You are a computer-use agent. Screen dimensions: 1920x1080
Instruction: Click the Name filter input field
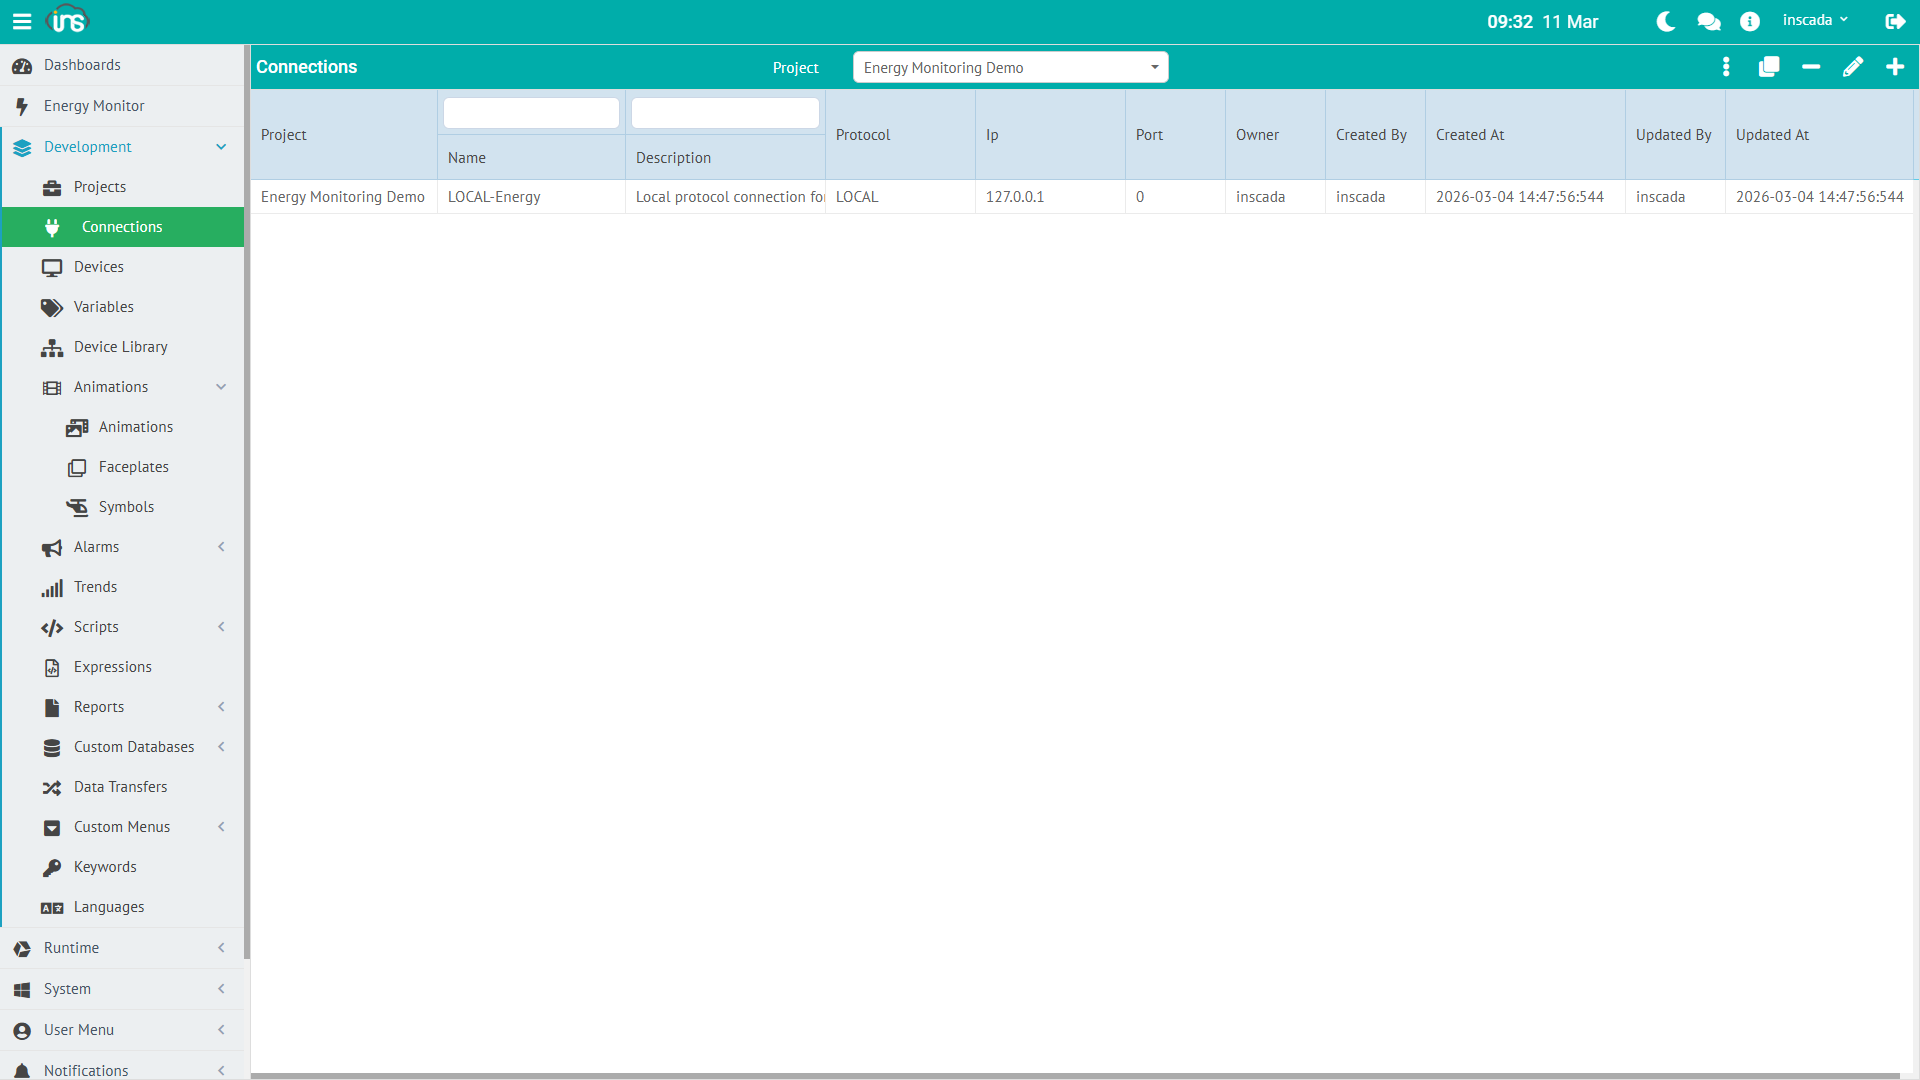531,113
